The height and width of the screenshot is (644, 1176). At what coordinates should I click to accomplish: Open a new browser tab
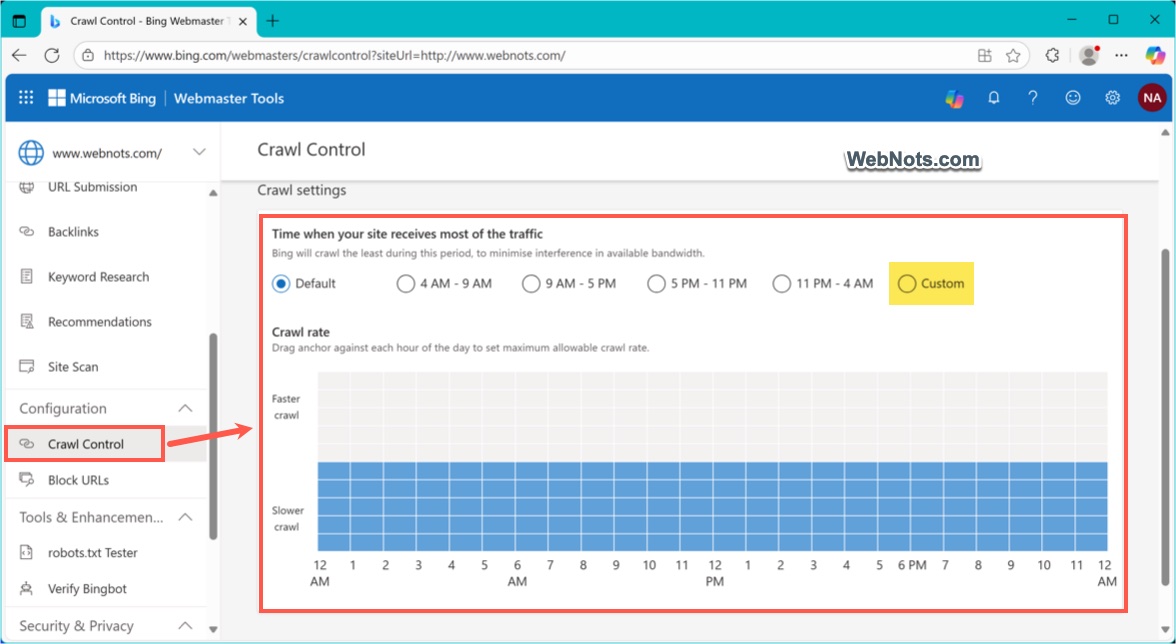coord(272,21)
